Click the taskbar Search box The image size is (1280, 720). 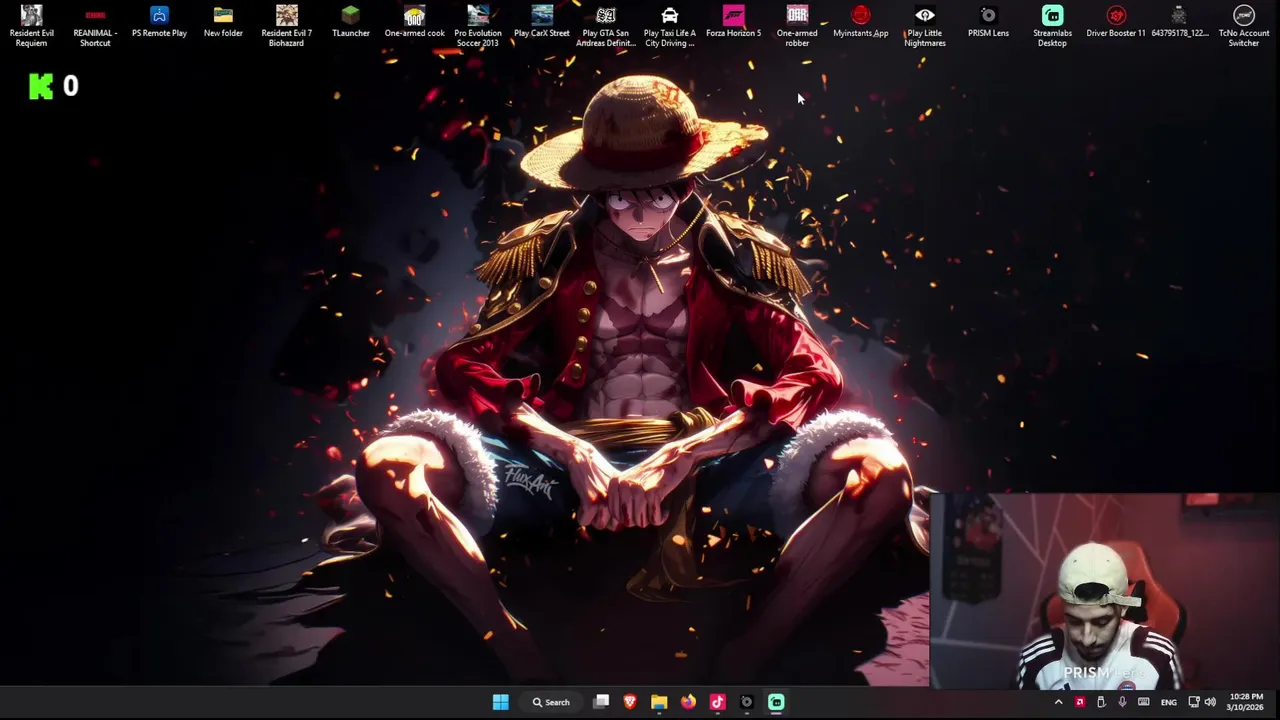551,702
